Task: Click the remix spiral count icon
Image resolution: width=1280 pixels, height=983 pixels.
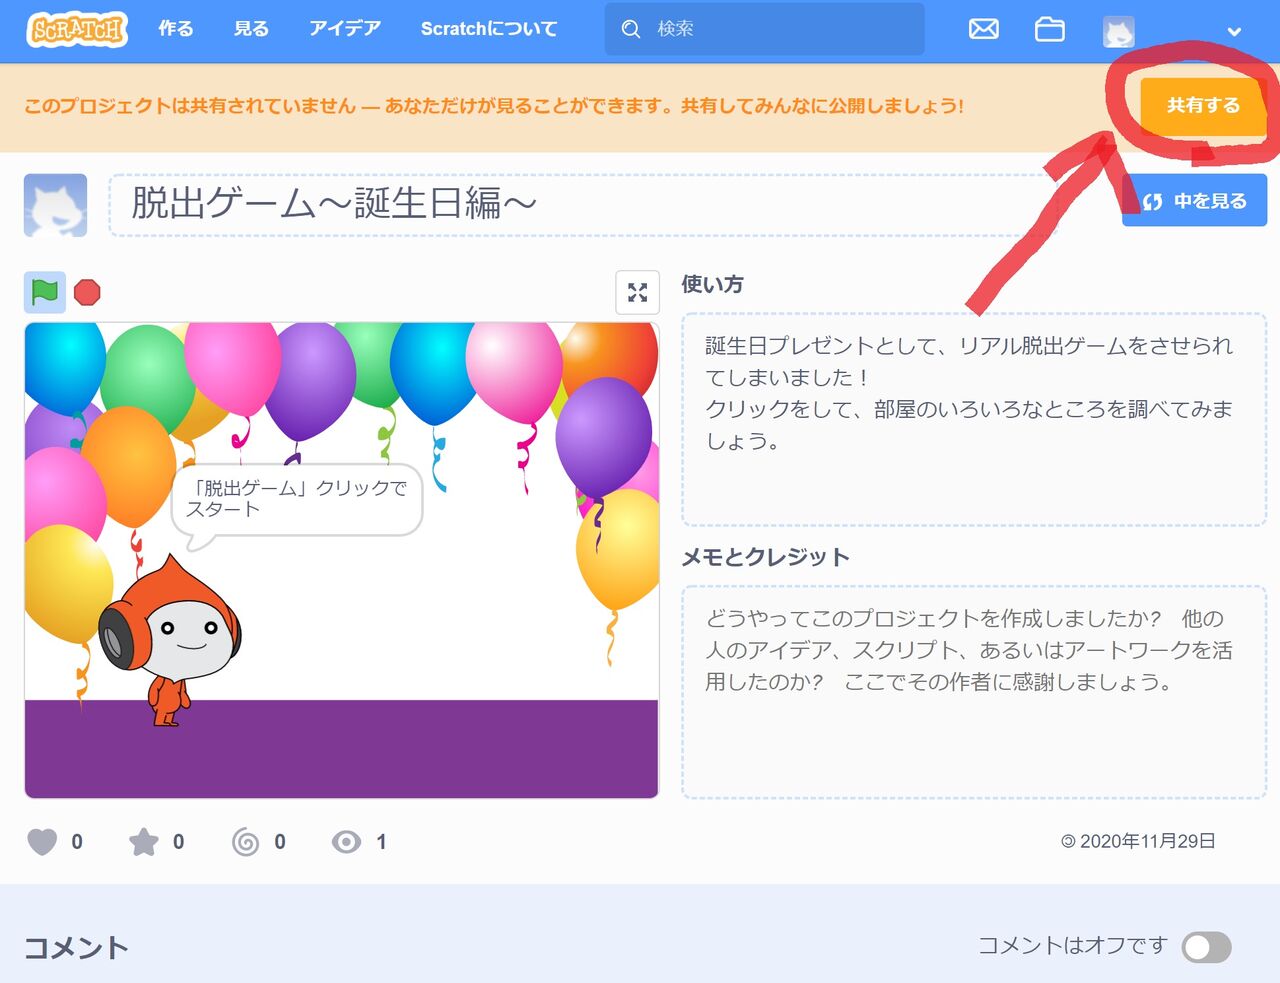Action: [245, 842]
